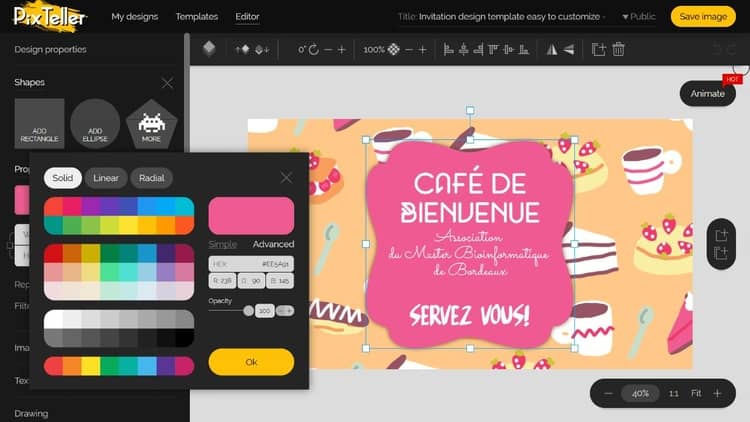
Task: Add a rectangle shape
Action: pyautogui.click(x=39, y=124)
